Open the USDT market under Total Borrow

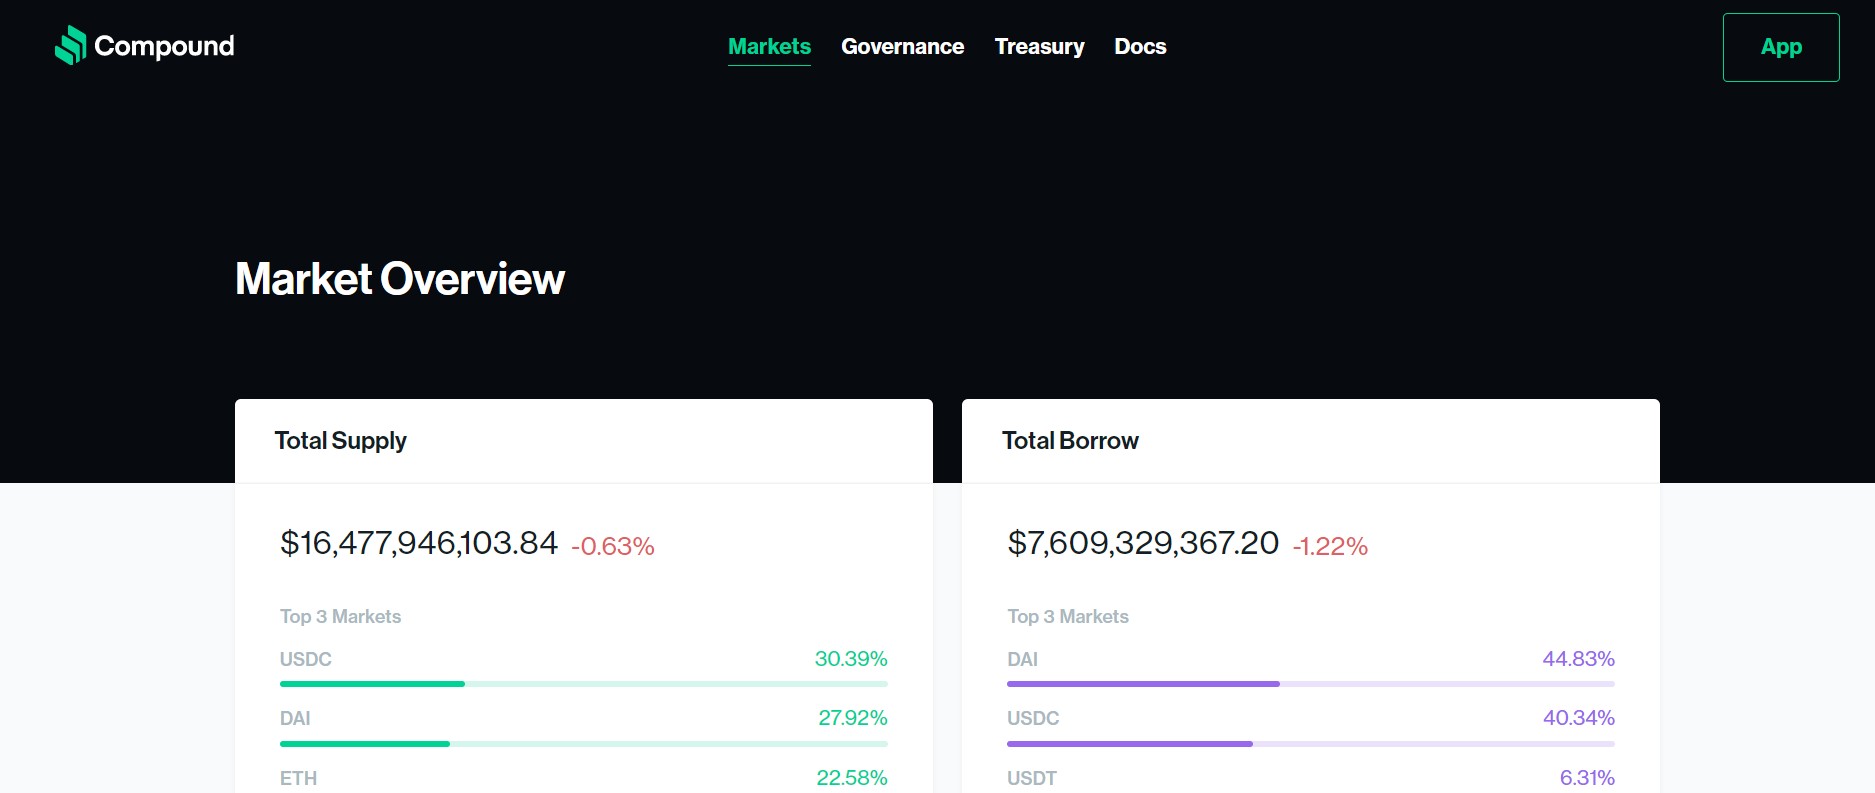[x=1030, y=777]
